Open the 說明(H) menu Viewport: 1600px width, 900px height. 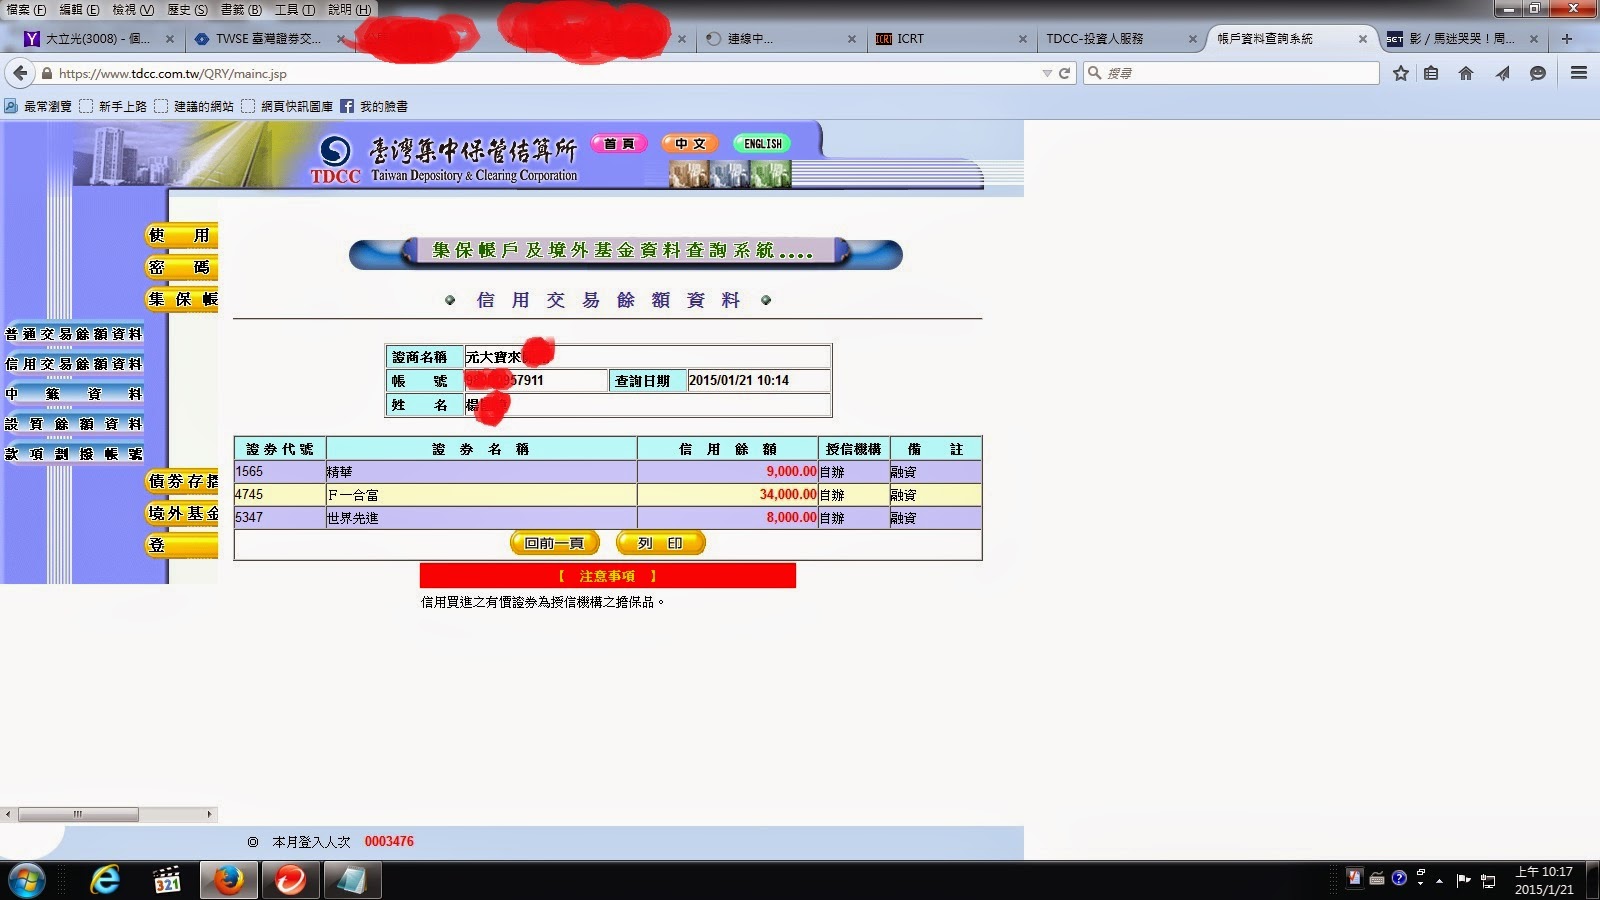349,9
